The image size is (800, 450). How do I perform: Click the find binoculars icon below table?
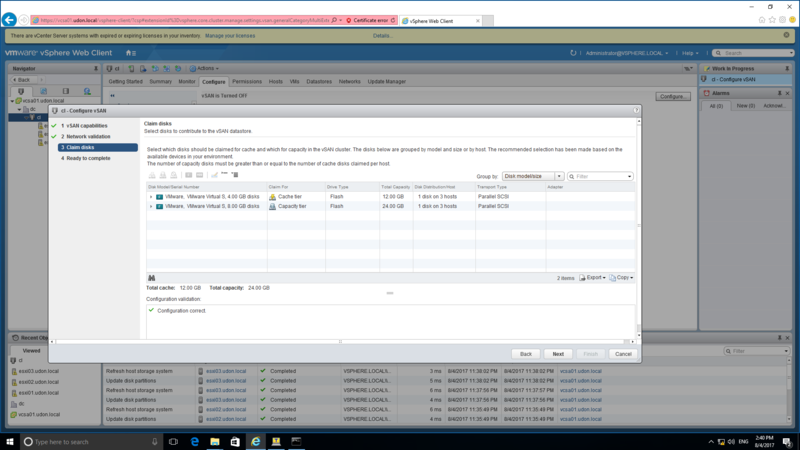tap(152, 278)
